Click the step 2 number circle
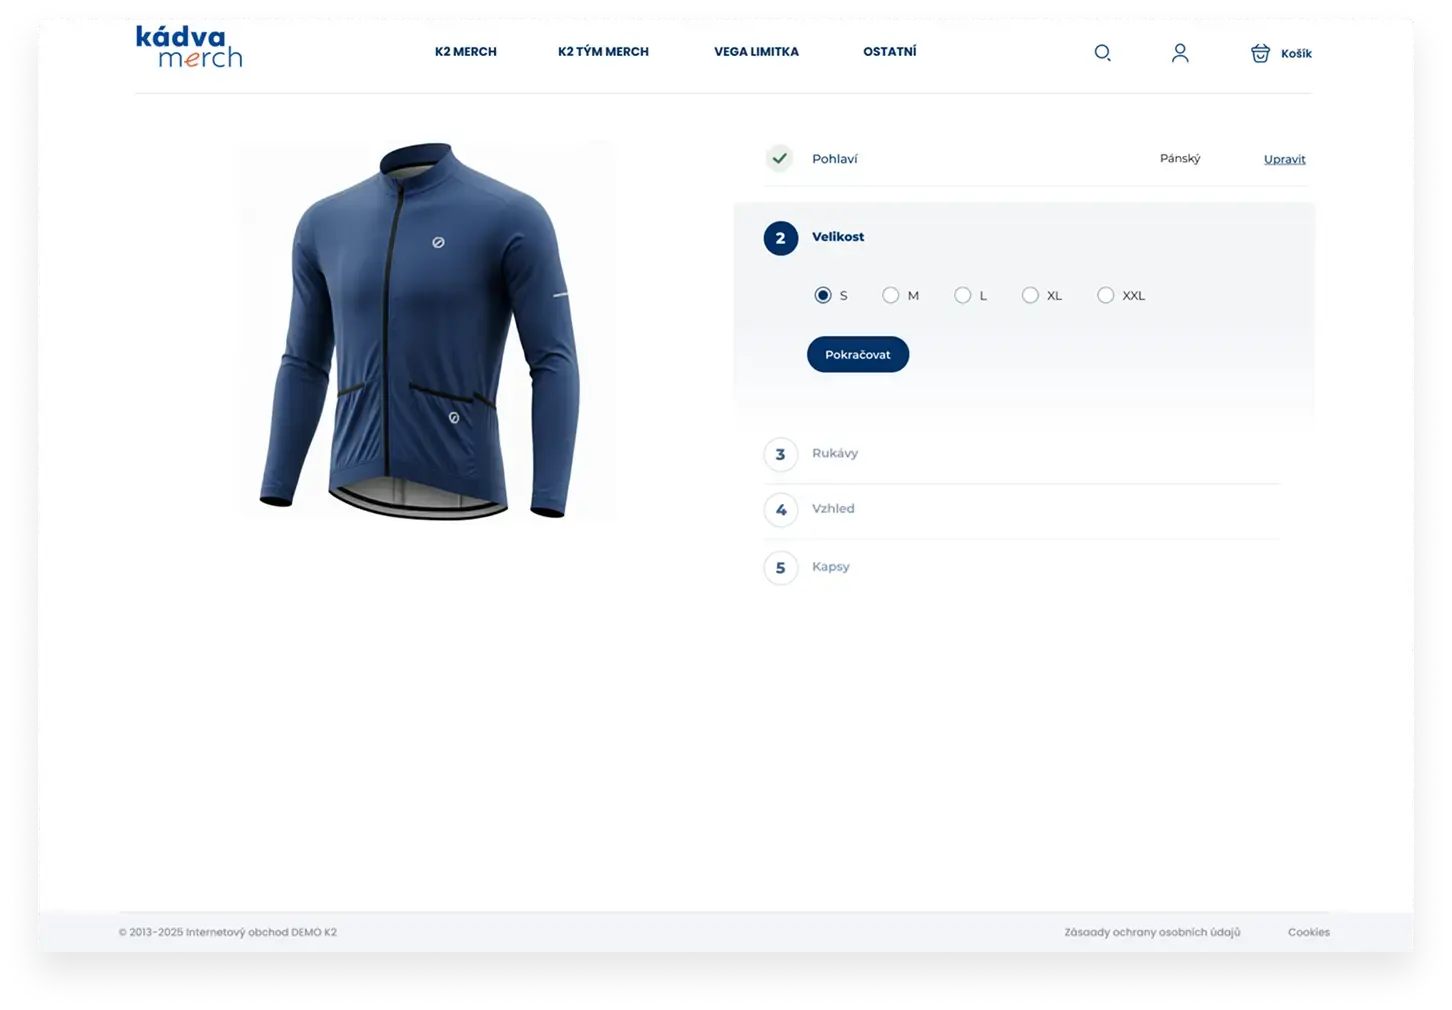Screen dimensions: 1452x1010 (x=780, y=238)
